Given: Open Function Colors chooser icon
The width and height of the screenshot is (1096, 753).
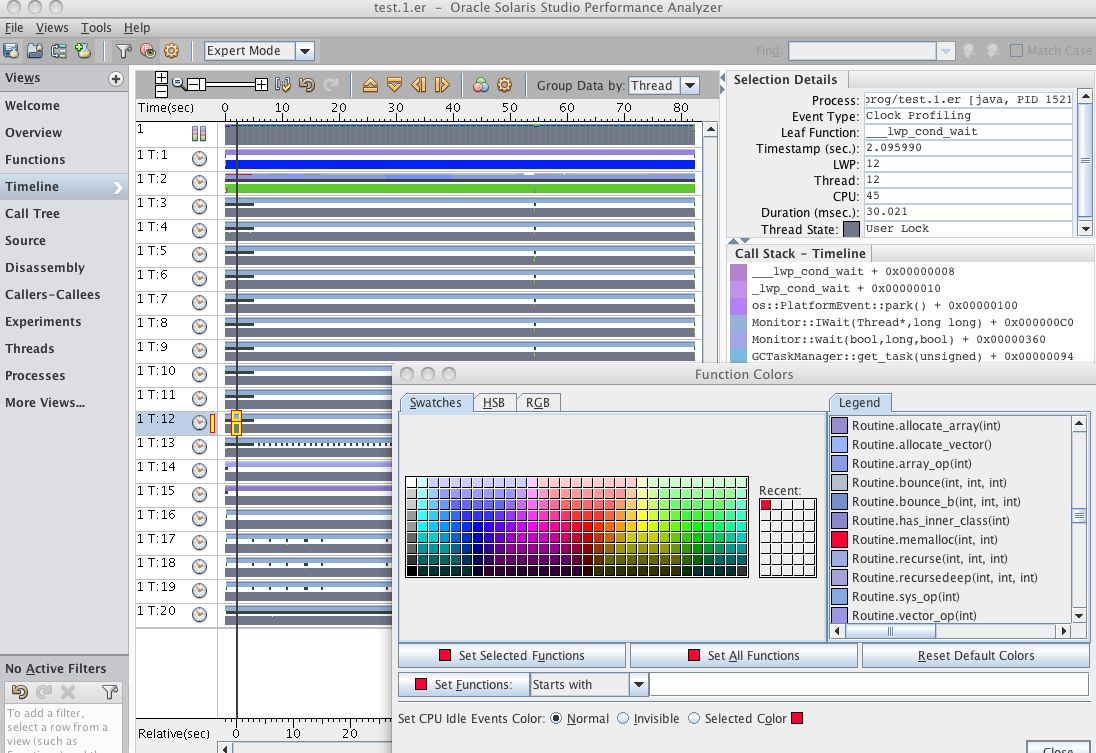Looking at the screenshot, I should [481, 85].
